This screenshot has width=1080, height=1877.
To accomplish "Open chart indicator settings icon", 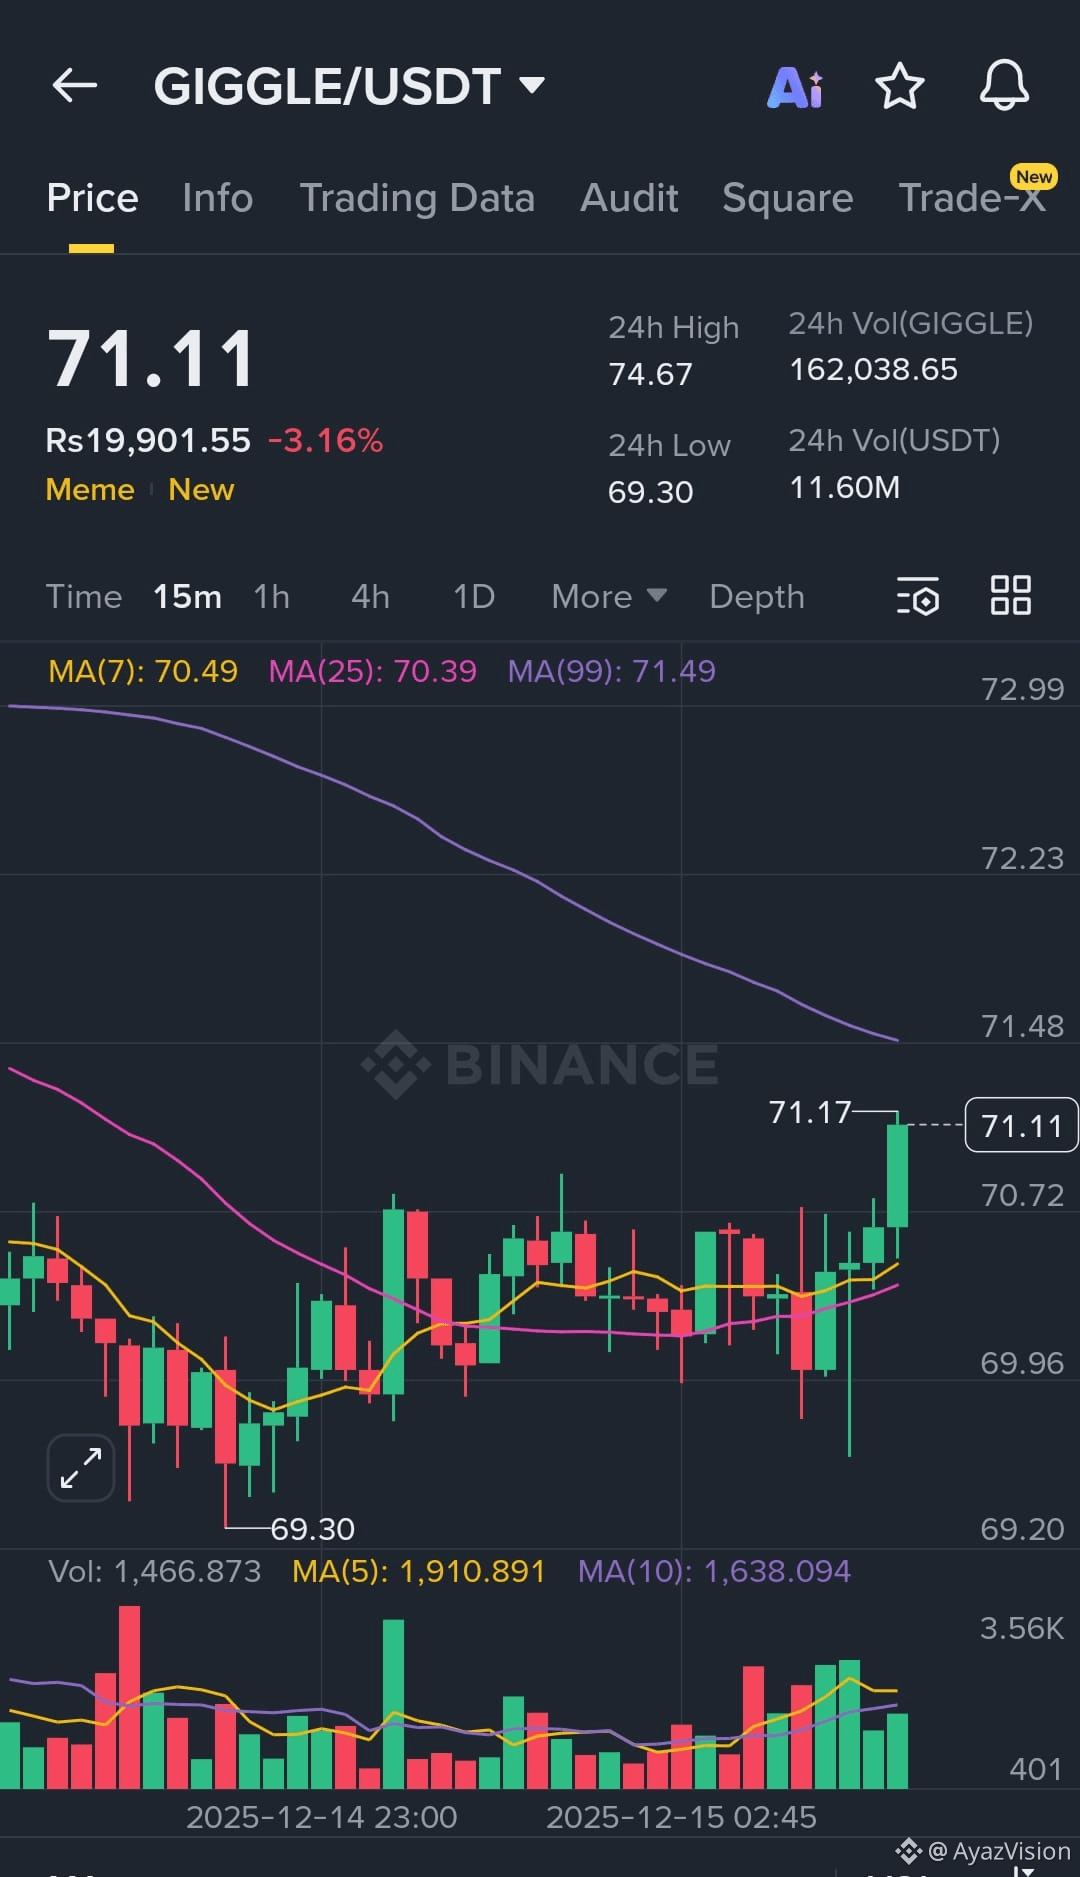I will (x=918, y=597).
